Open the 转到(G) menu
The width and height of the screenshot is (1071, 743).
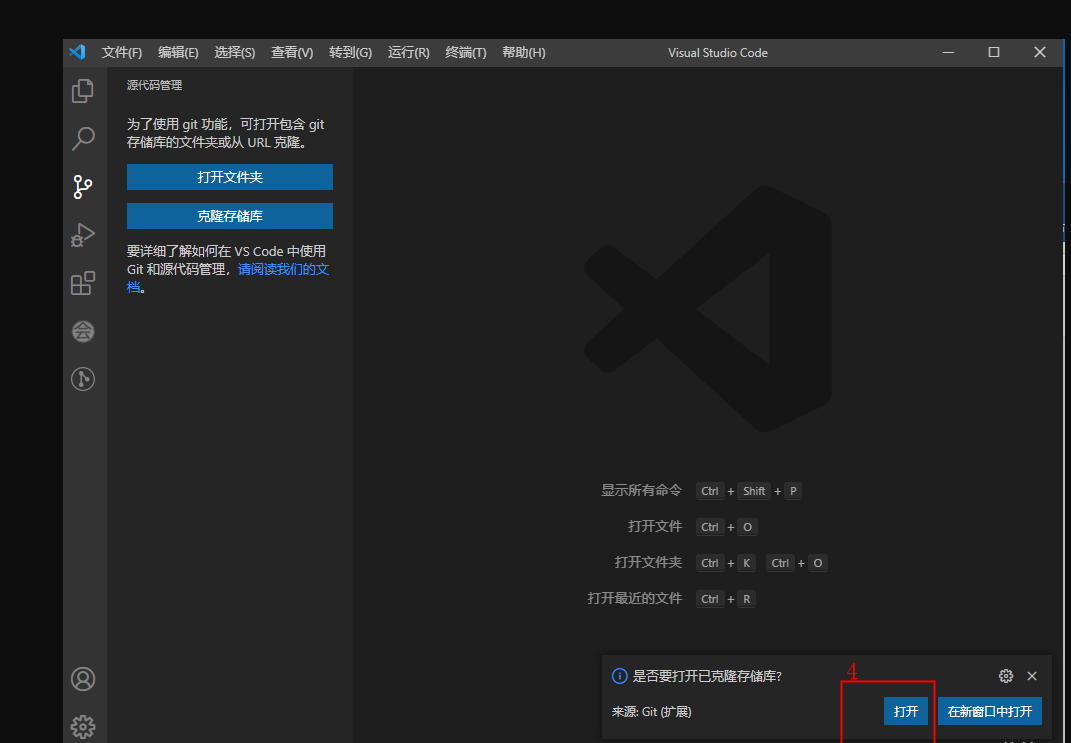(x=350, y=53)
